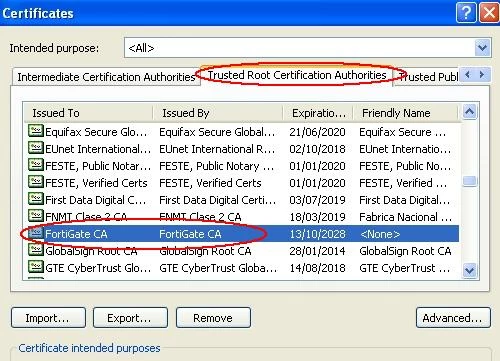The image size is (500, 361).
Task: Select 'GlobalSign Root CA' issued-to entry
Action: point(91,251)
